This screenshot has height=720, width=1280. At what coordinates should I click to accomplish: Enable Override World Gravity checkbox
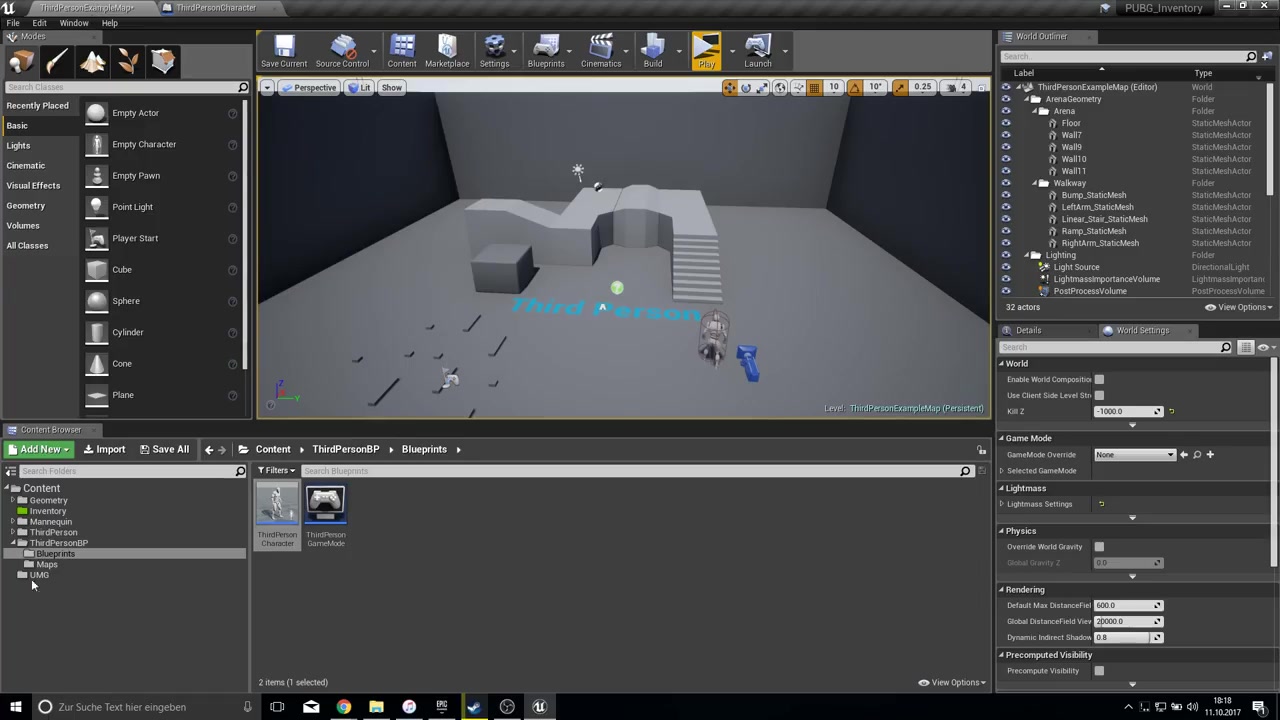(1099, 547)
